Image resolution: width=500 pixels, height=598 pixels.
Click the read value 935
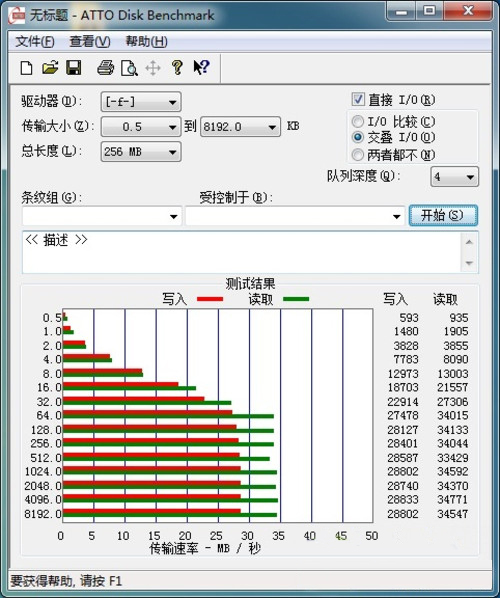(458, 318)
